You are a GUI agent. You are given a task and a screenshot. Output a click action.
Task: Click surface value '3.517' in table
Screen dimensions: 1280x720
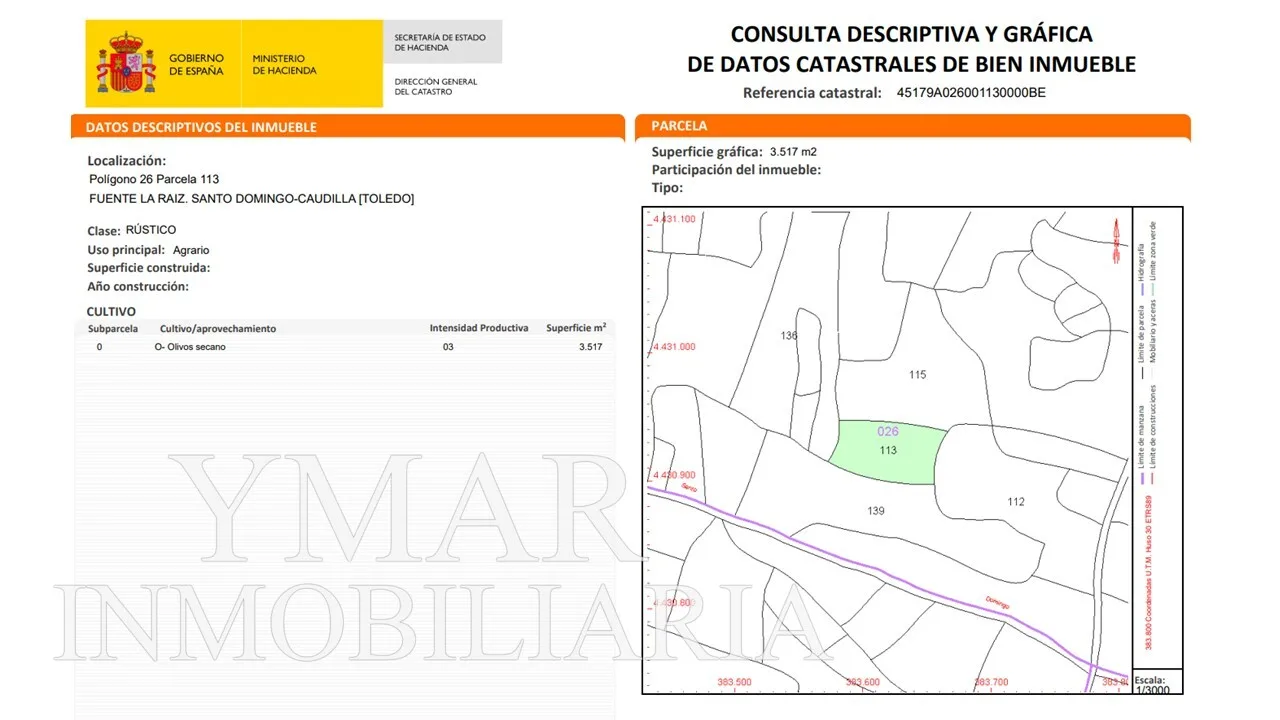pos(590,347)
